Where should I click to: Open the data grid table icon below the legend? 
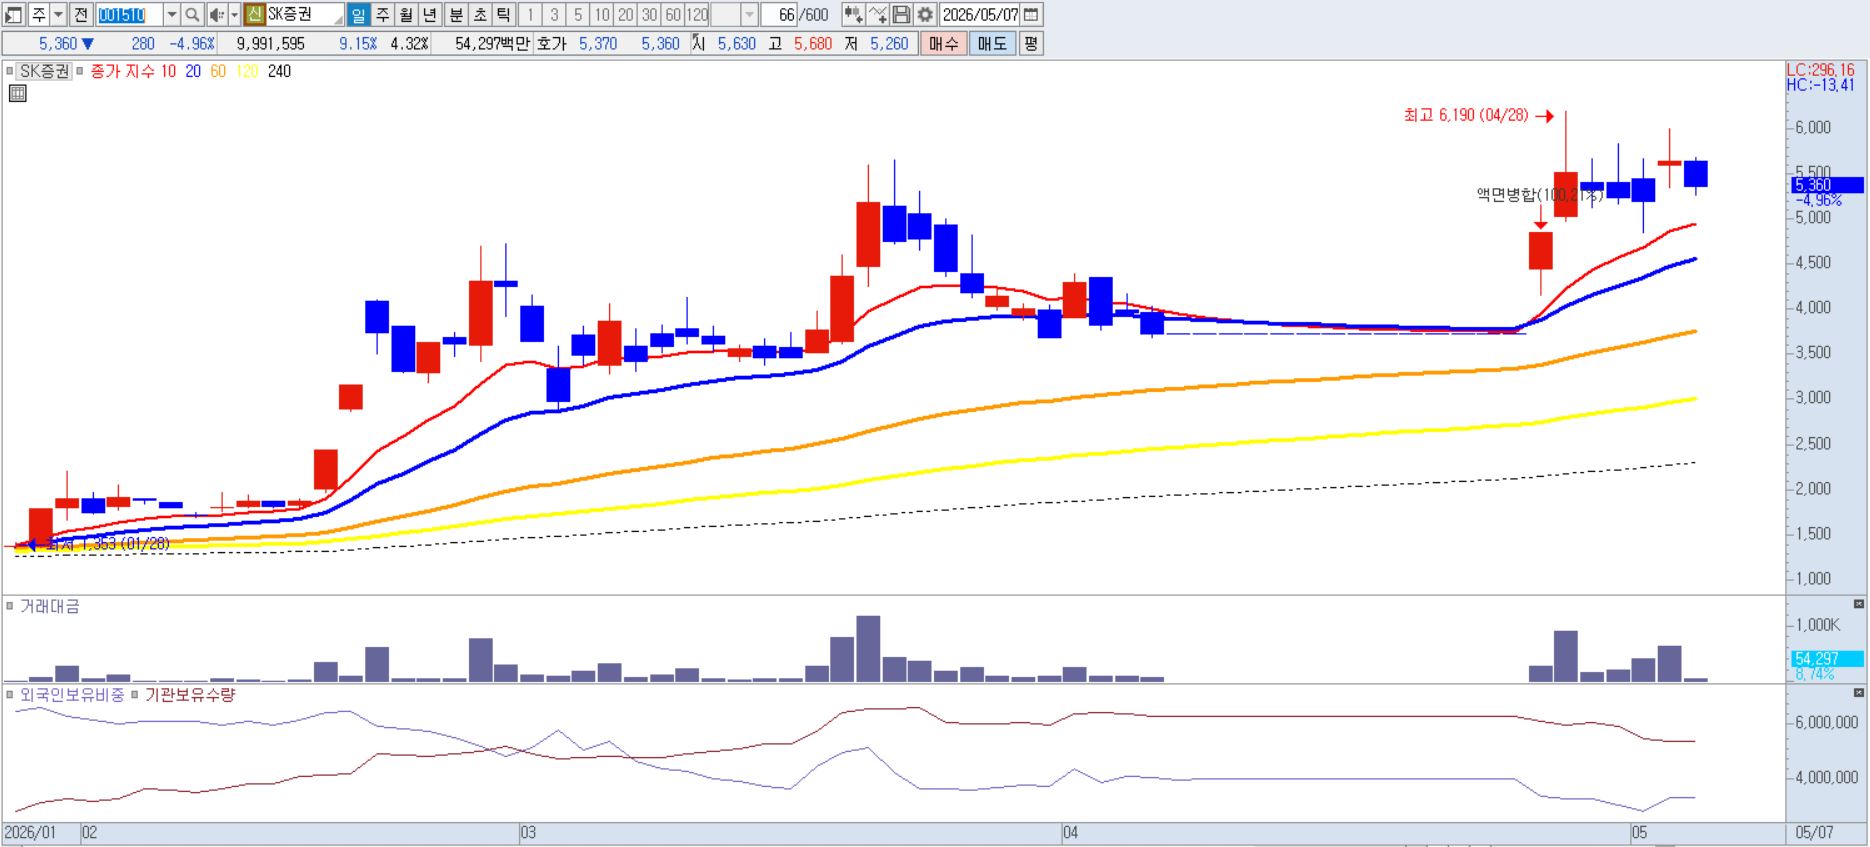(17, 94)
